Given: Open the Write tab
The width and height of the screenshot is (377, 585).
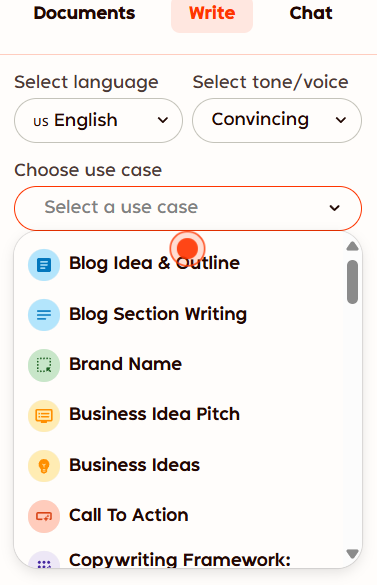Looking at the screenshot, I should (x=212, y=15).
